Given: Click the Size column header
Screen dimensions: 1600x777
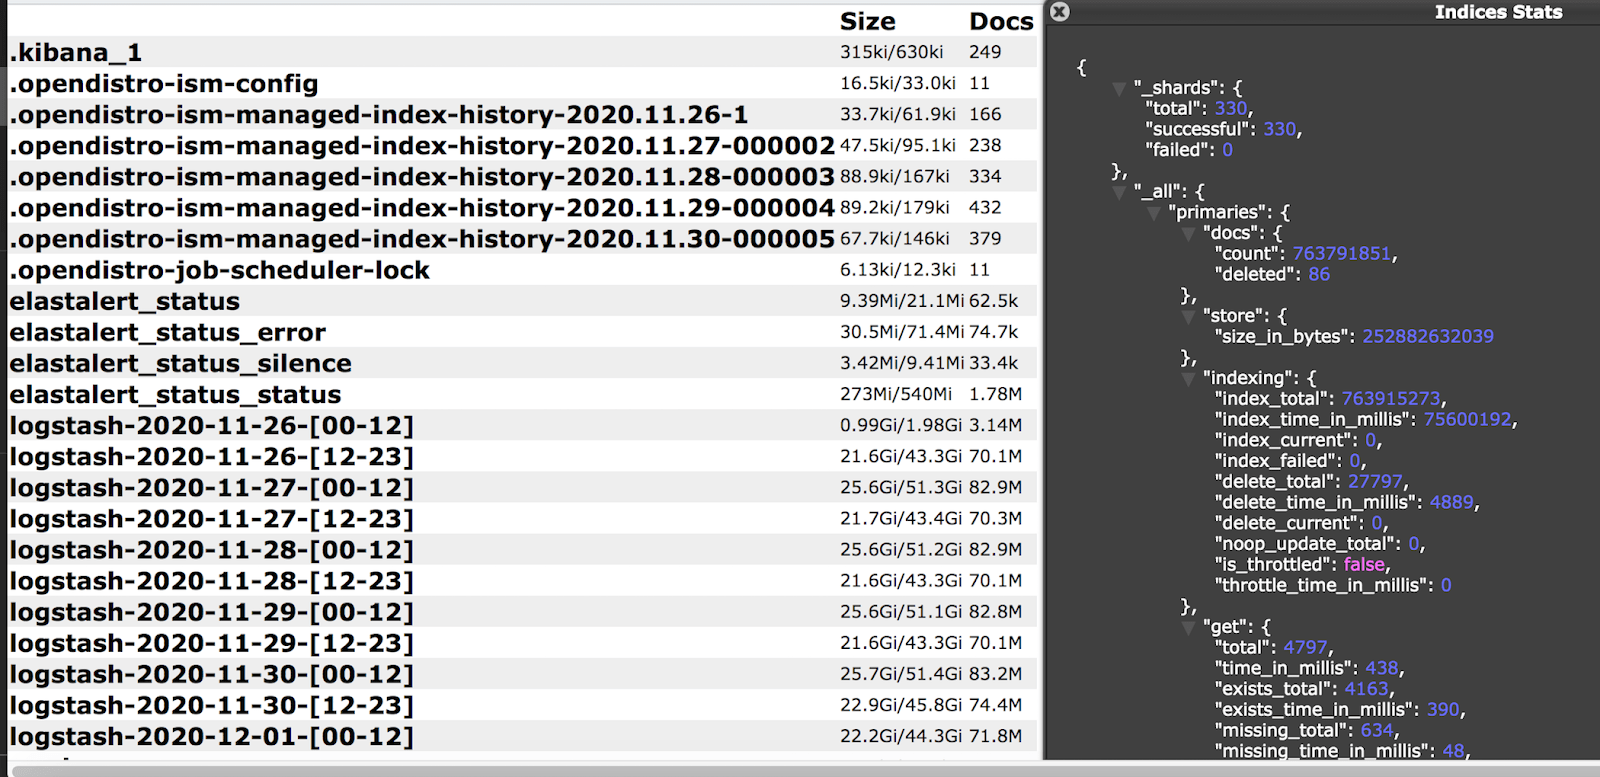Looking at the screenshot, I should point(868,21).
